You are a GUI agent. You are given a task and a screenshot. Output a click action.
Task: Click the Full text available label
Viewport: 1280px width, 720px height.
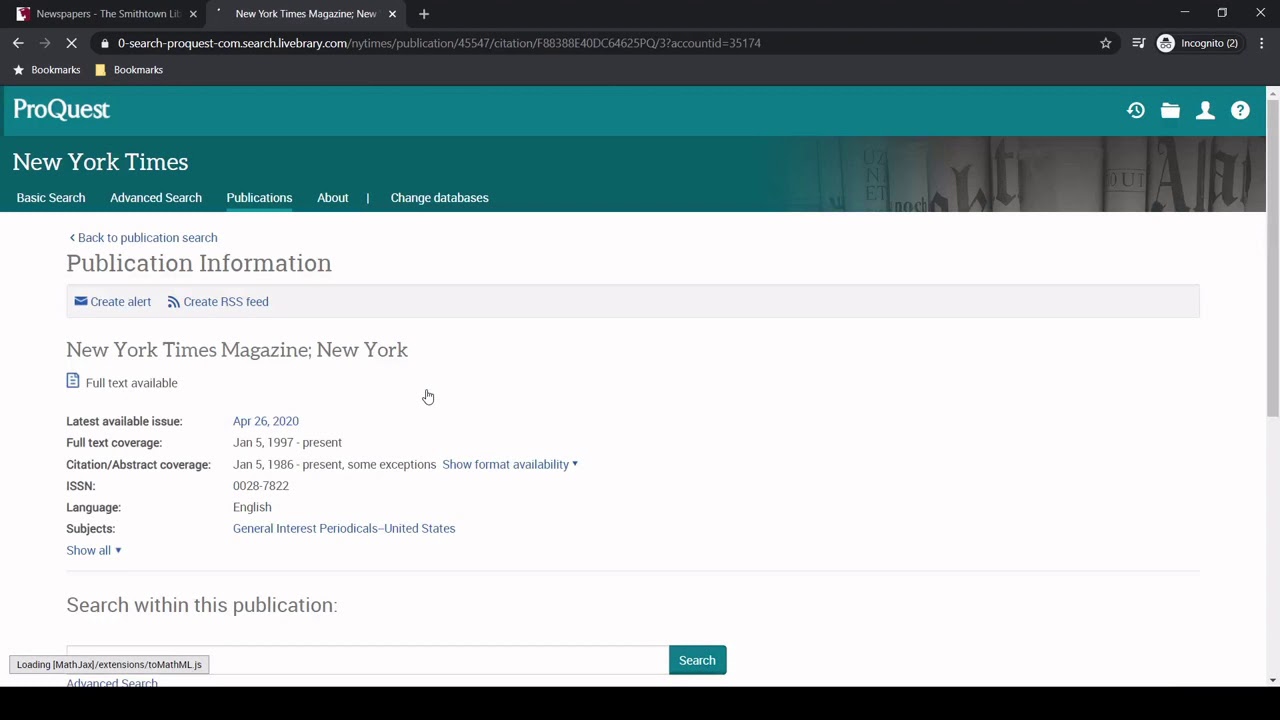click(132, 383)
